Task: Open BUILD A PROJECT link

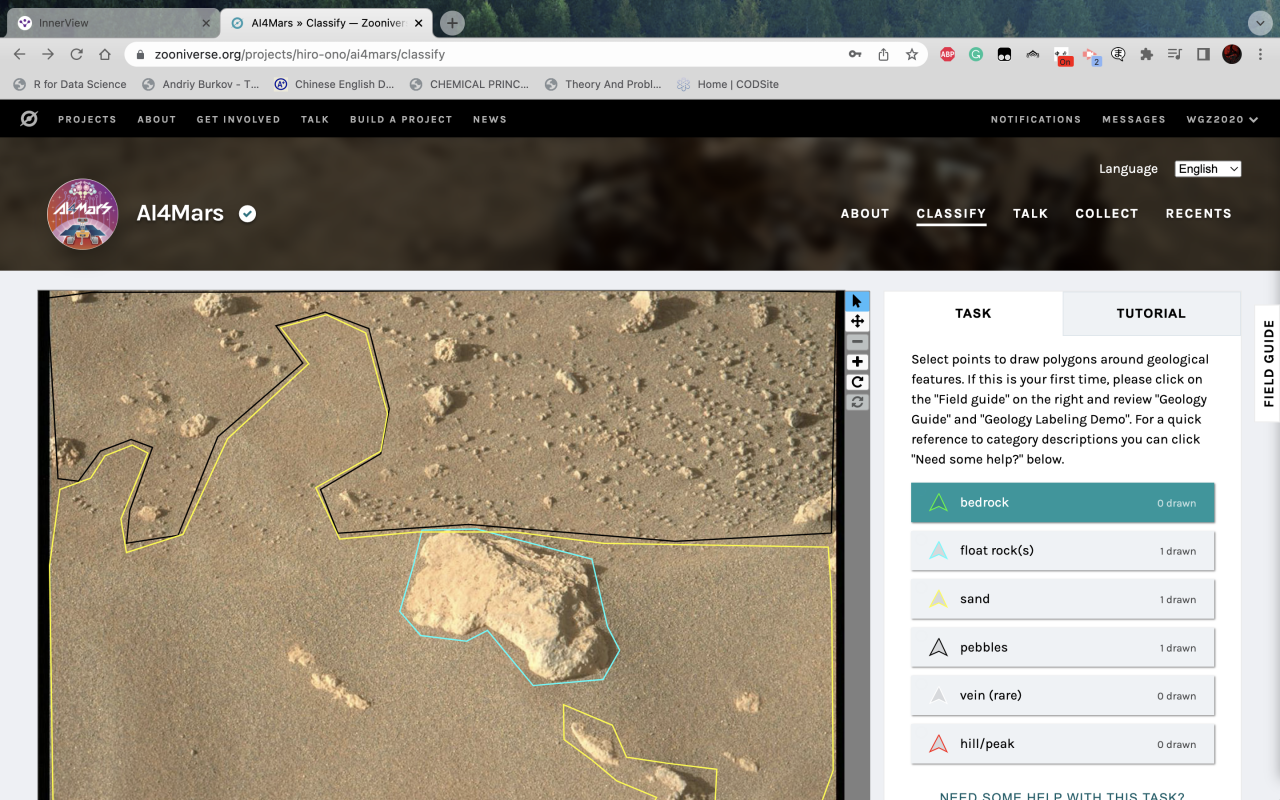Action: 401,119
